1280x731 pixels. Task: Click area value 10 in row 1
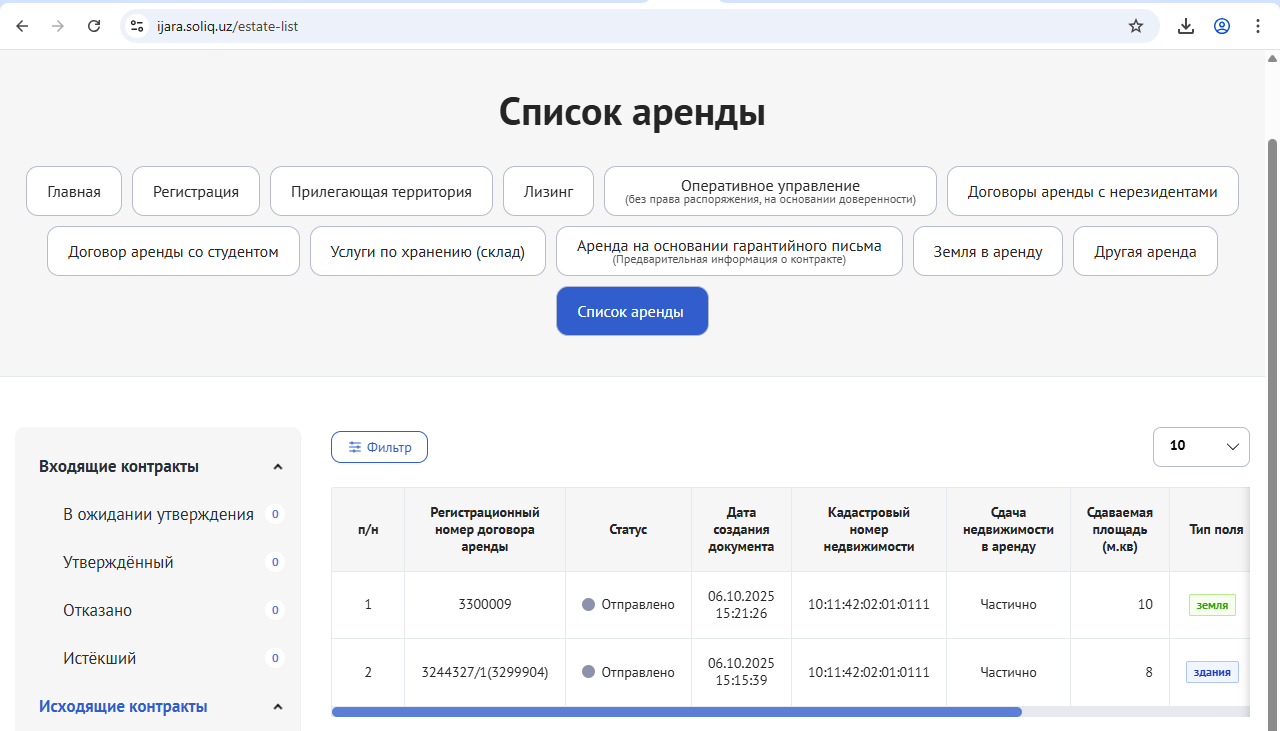[x=1145, y=604]
